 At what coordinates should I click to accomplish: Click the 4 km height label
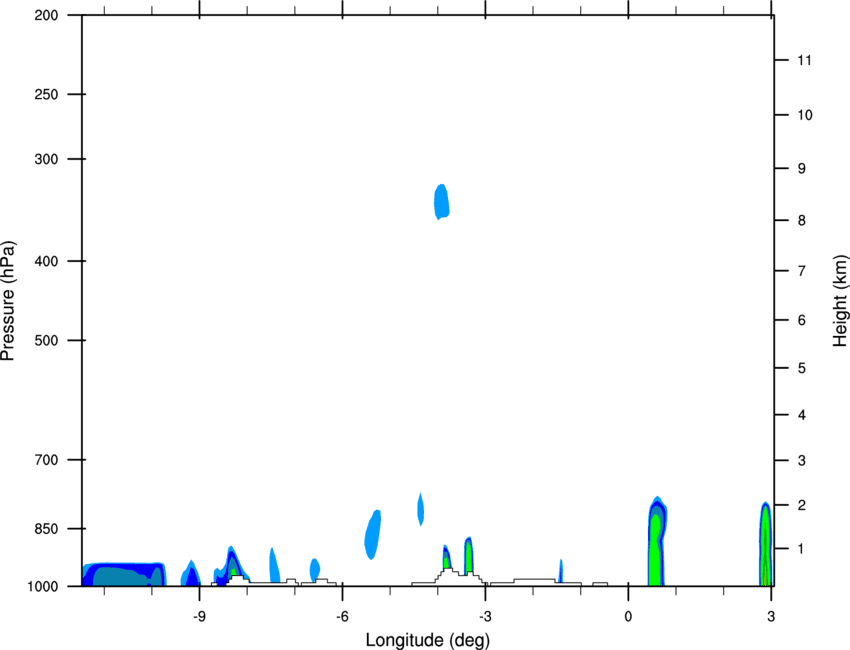click(802, 415)
